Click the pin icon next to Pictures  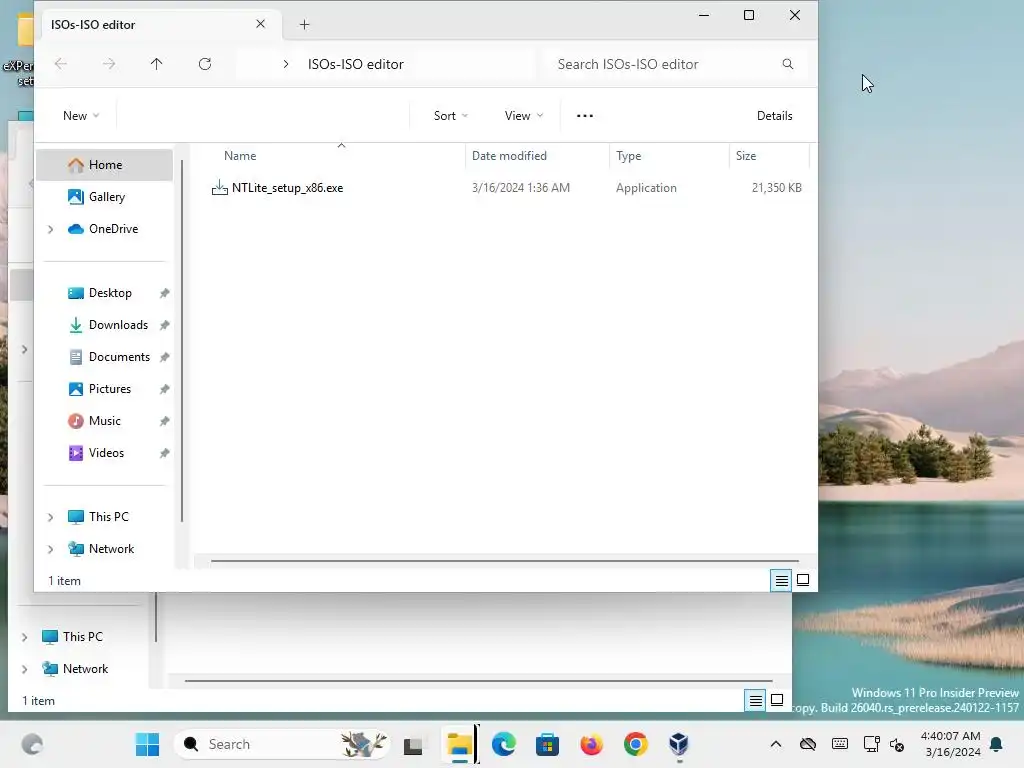coord(165,389)
